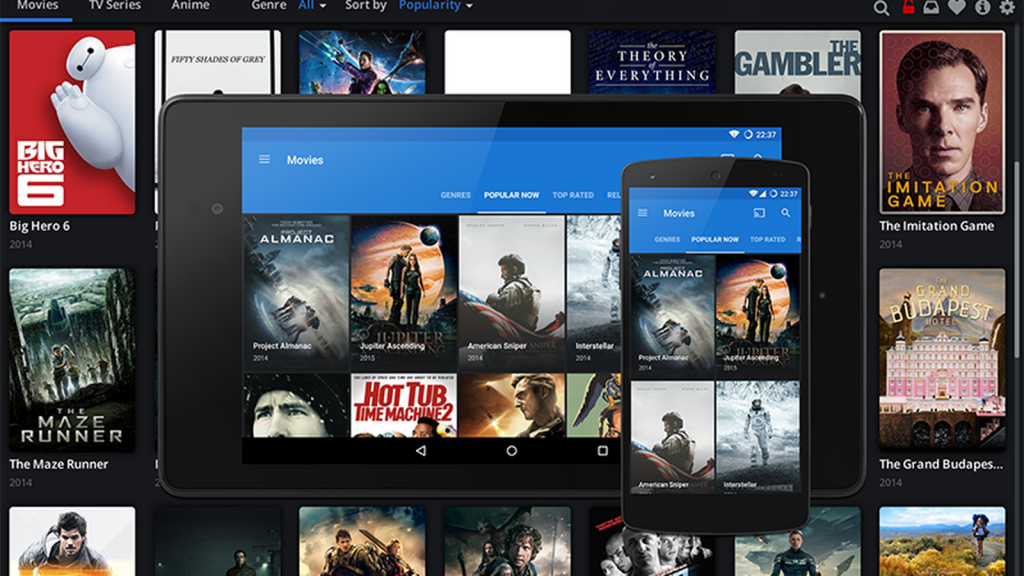
Task: Tap the recent apps square on the tablet
Action: [x=602, y=451]
